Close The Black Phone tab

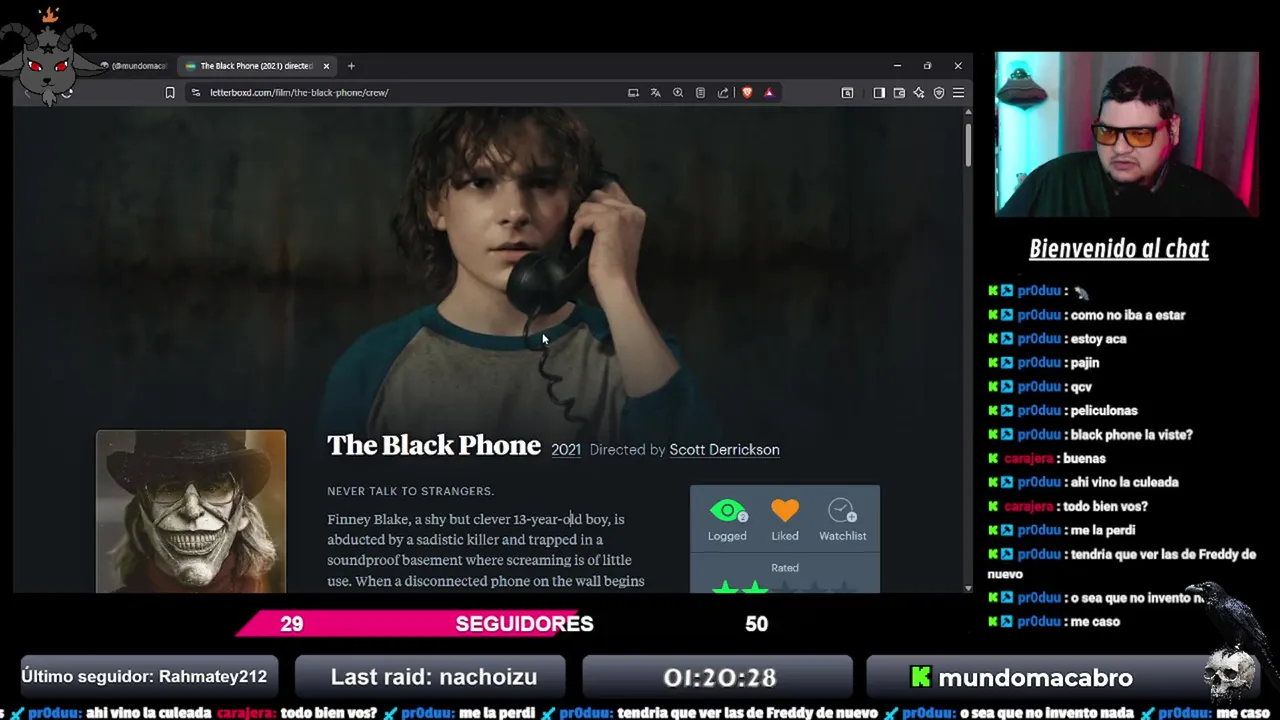[326, 66]
